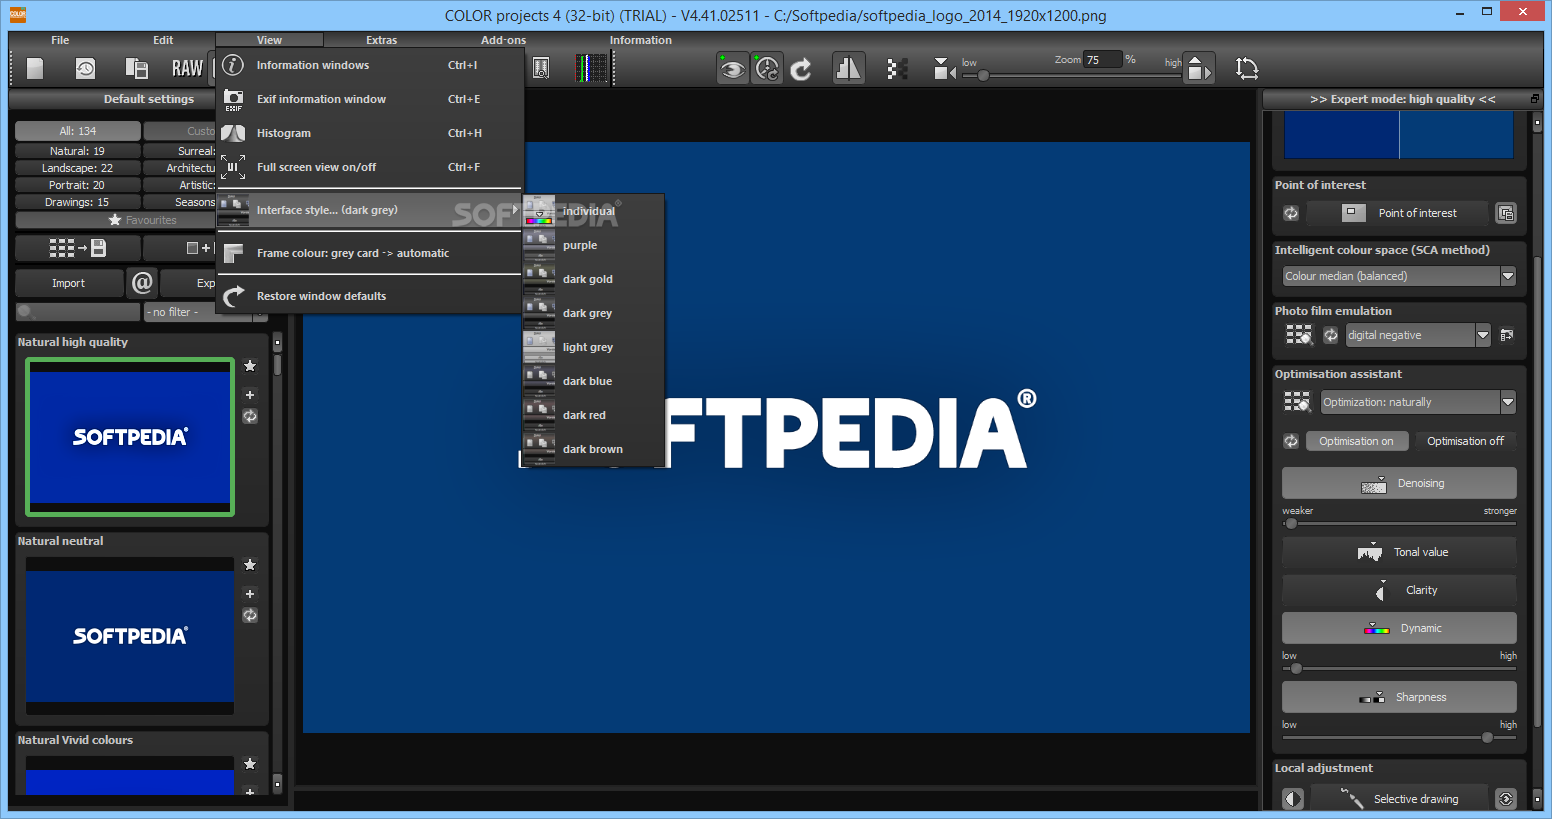Select the Natural high quality thumbnail

pos(130,437)
